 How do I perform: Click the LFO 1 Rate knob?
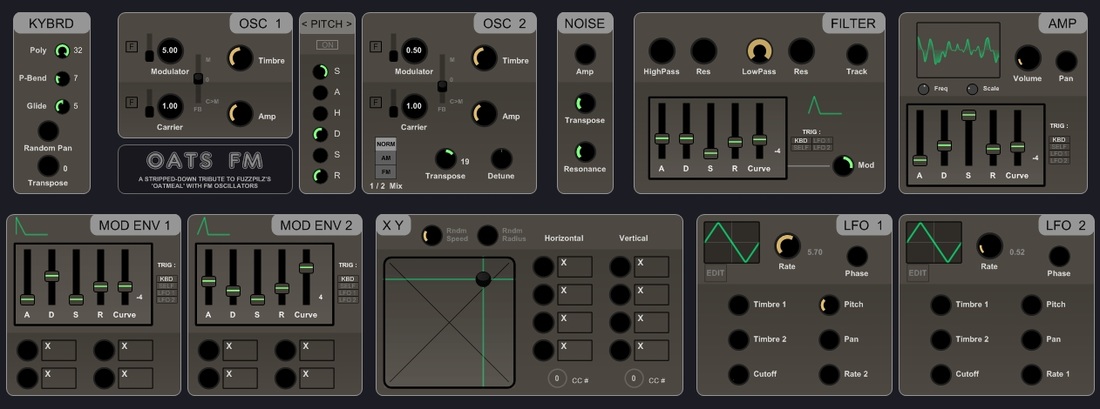point(787,246)
